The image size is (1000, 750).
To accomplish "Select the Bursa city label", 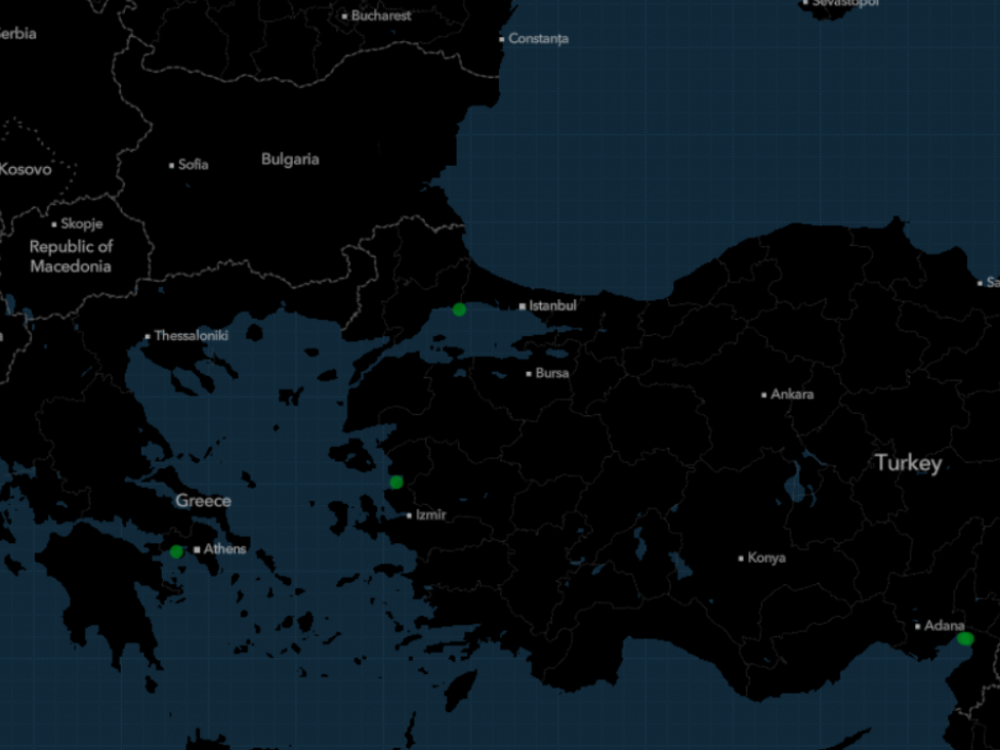I will click(x=552, y=373).
